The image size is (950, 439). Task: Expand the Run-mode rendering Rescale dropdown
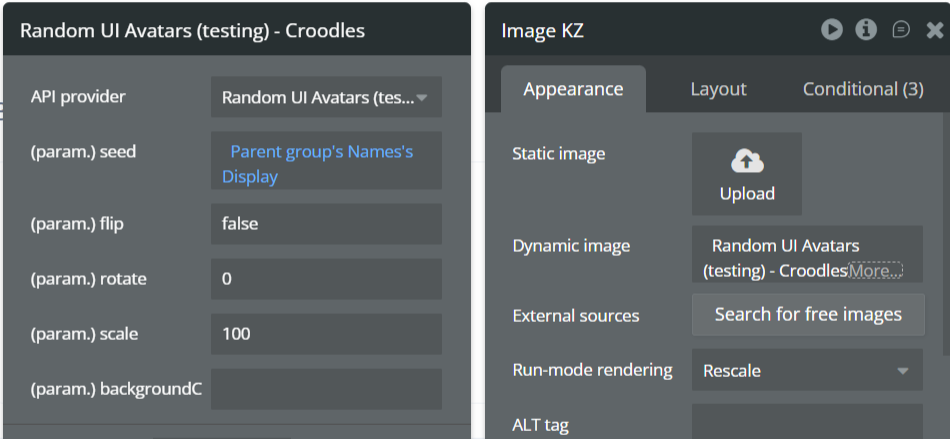coord(806,370)
